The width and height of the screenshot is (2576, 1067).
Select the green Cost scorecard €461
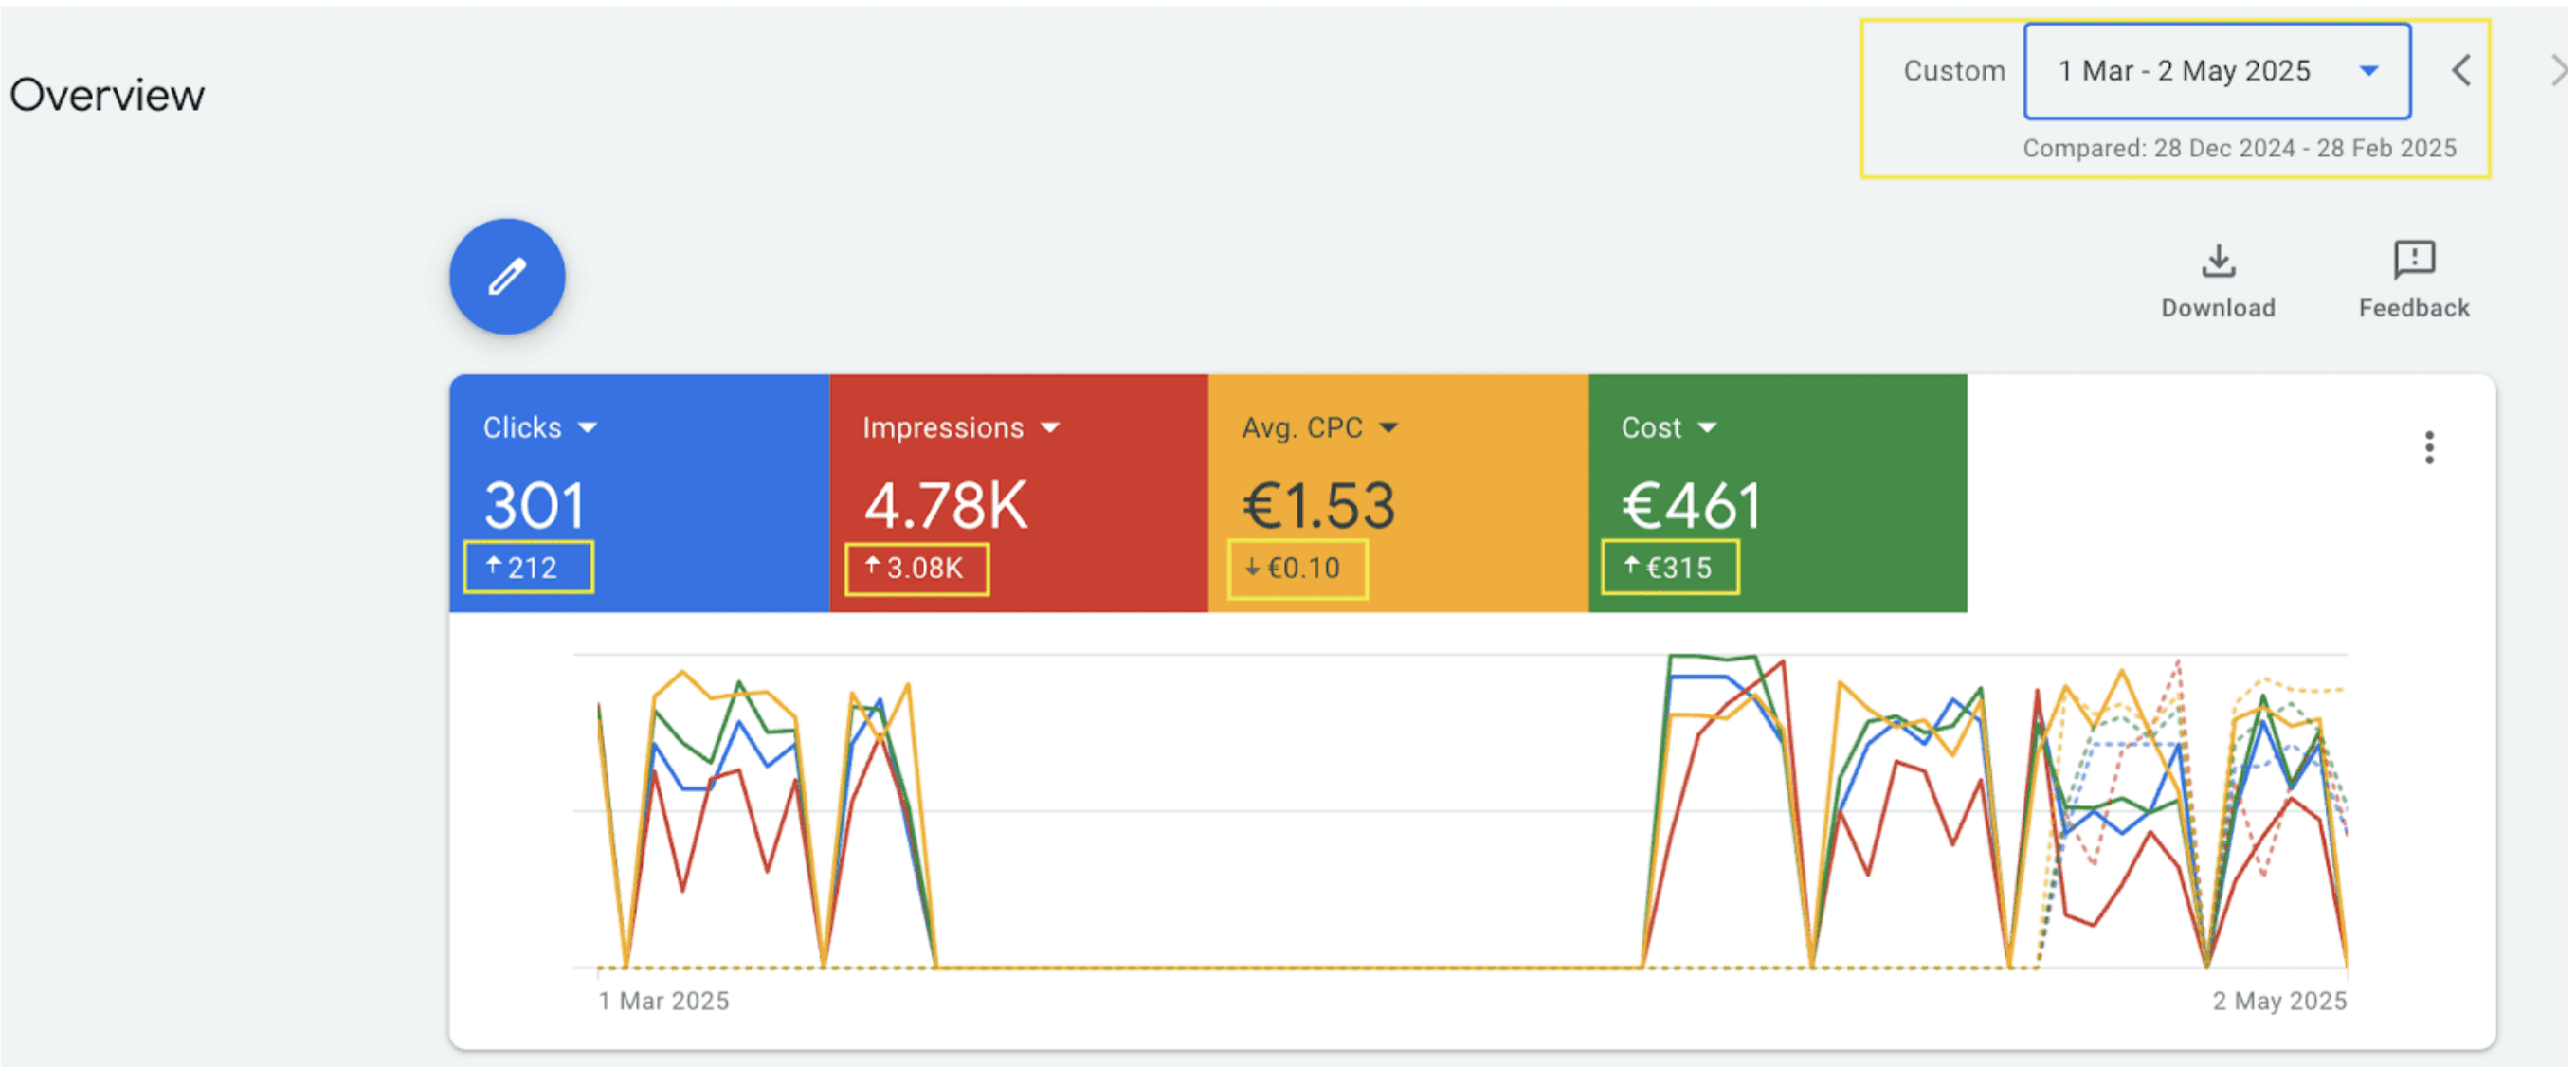[x=1778, y=493]
